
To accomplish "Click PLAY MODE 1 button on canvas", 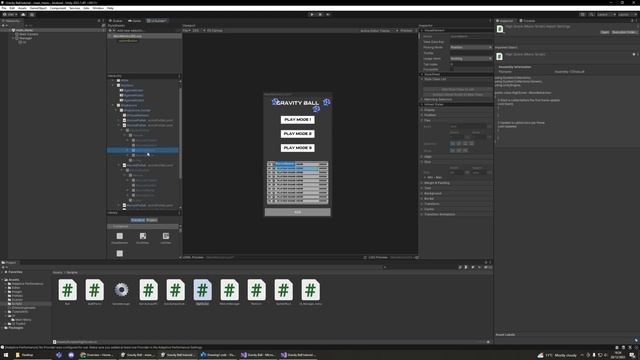I will click(x=298, y=120).
